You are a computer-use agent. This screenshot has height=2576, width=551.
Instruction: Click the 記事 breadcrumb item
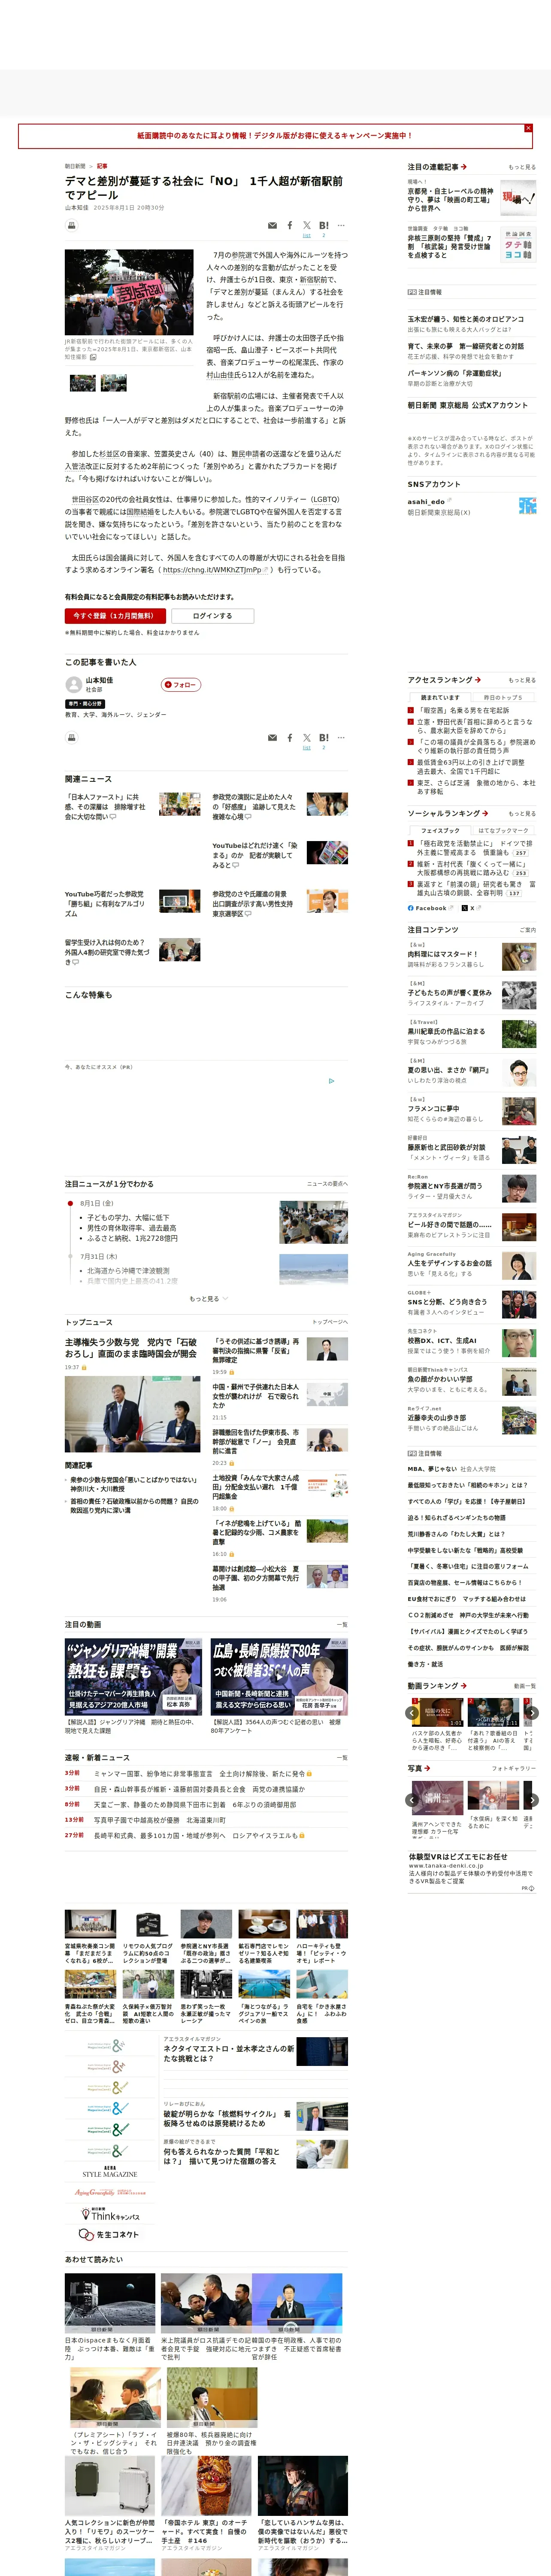pyautogui.click(x=102, y=166)
